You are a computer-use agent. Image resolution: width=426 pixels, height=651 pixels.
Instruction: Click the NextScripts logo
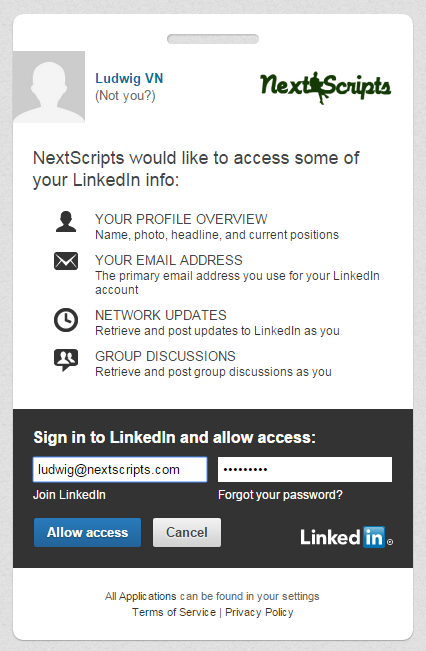[x=326, y=87]
